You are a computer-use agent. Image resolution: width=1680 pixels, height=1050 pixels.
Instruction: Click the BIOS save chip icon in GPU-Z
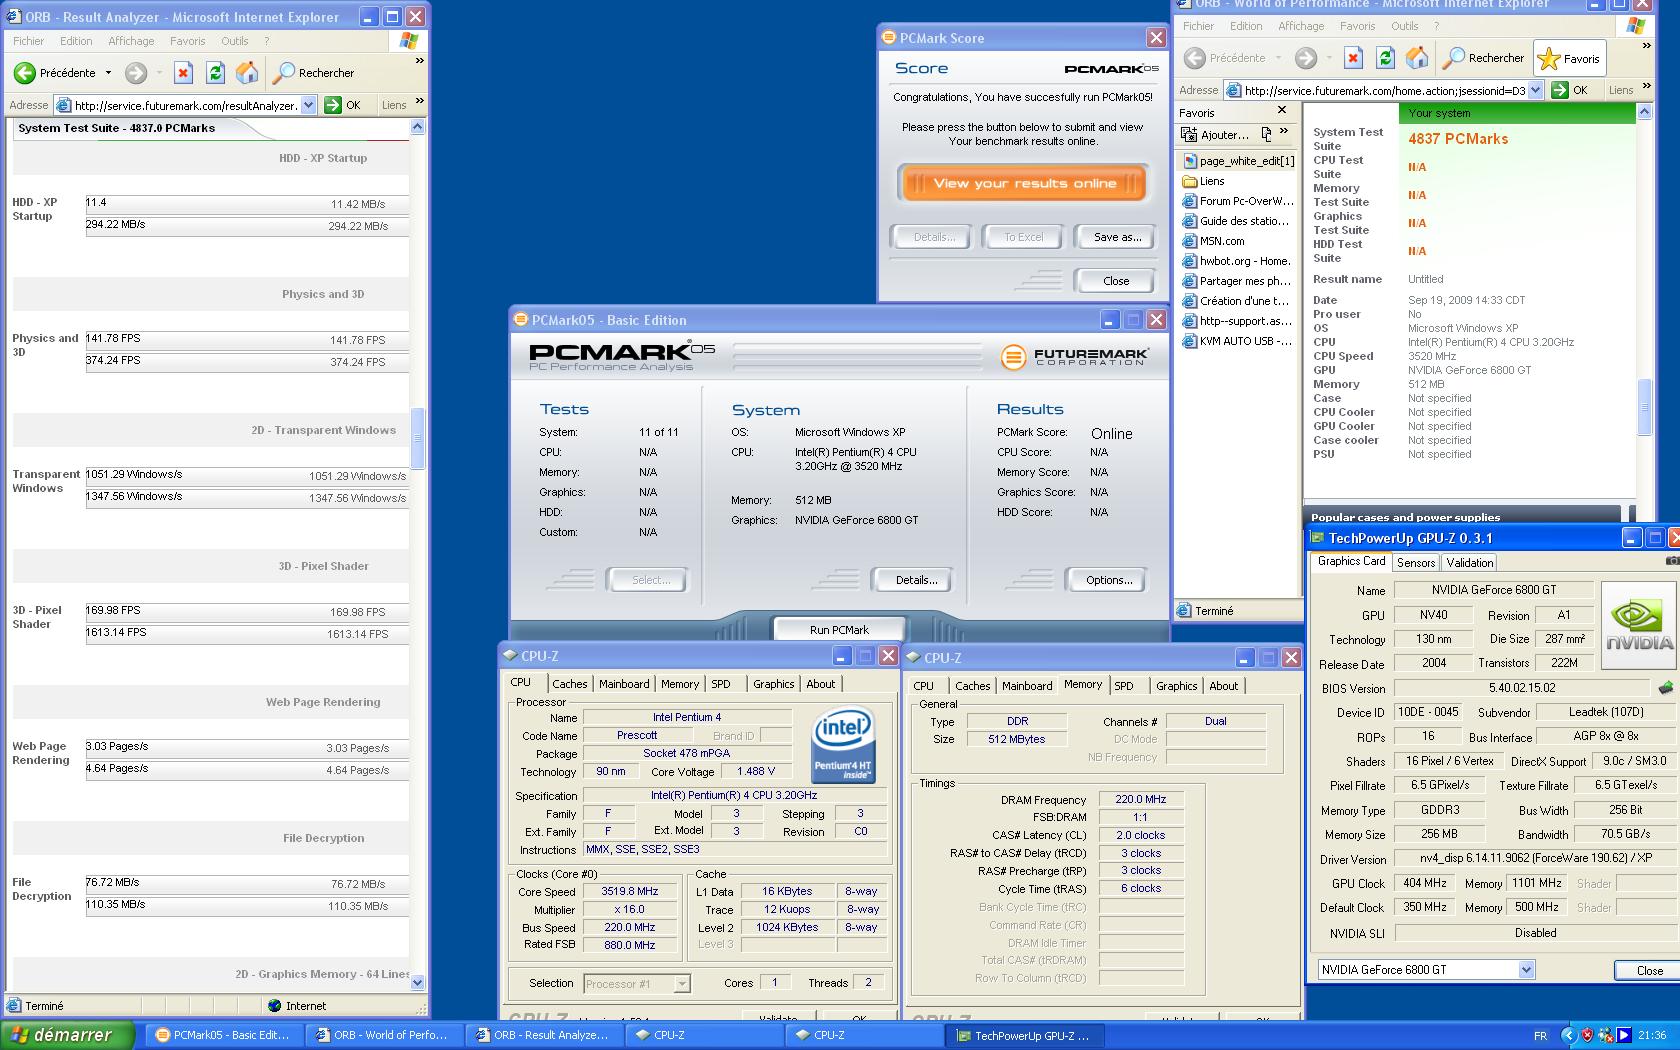[x=1665, y=688]
